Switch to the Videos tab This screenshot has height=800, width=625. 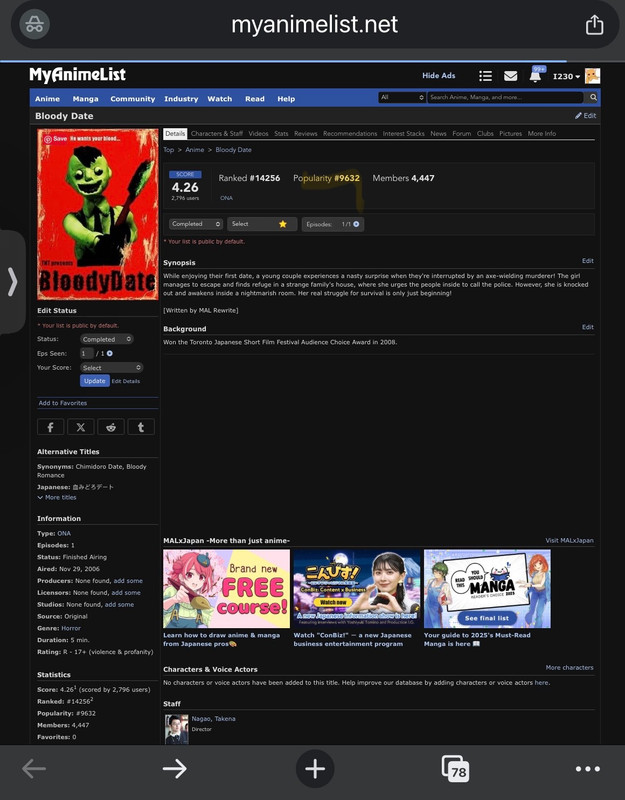tap(258, 134)
